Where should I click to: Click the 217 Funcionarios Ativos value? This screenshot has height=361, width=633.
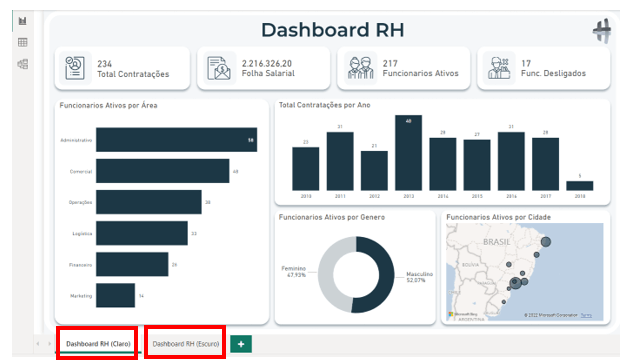(x=390, y=63)
